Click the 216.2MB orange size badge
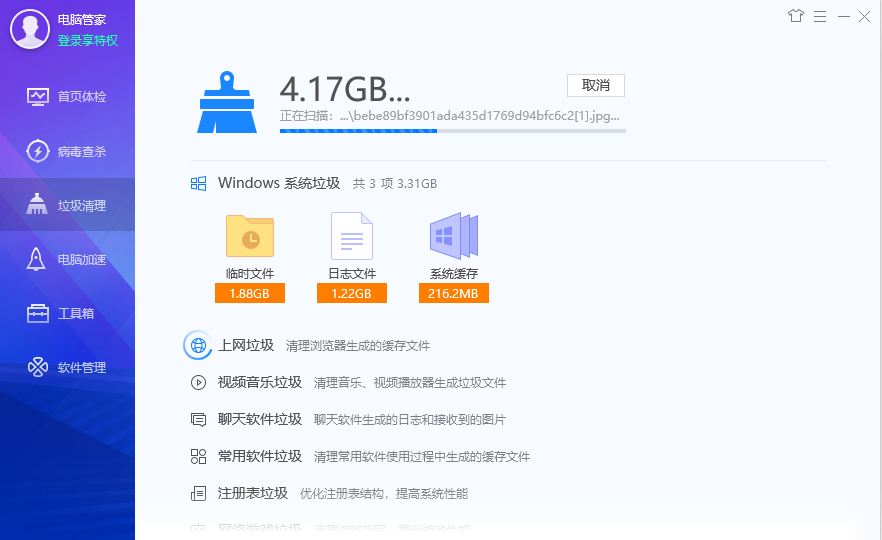This screenshot has height=540, width=882. 453,293
